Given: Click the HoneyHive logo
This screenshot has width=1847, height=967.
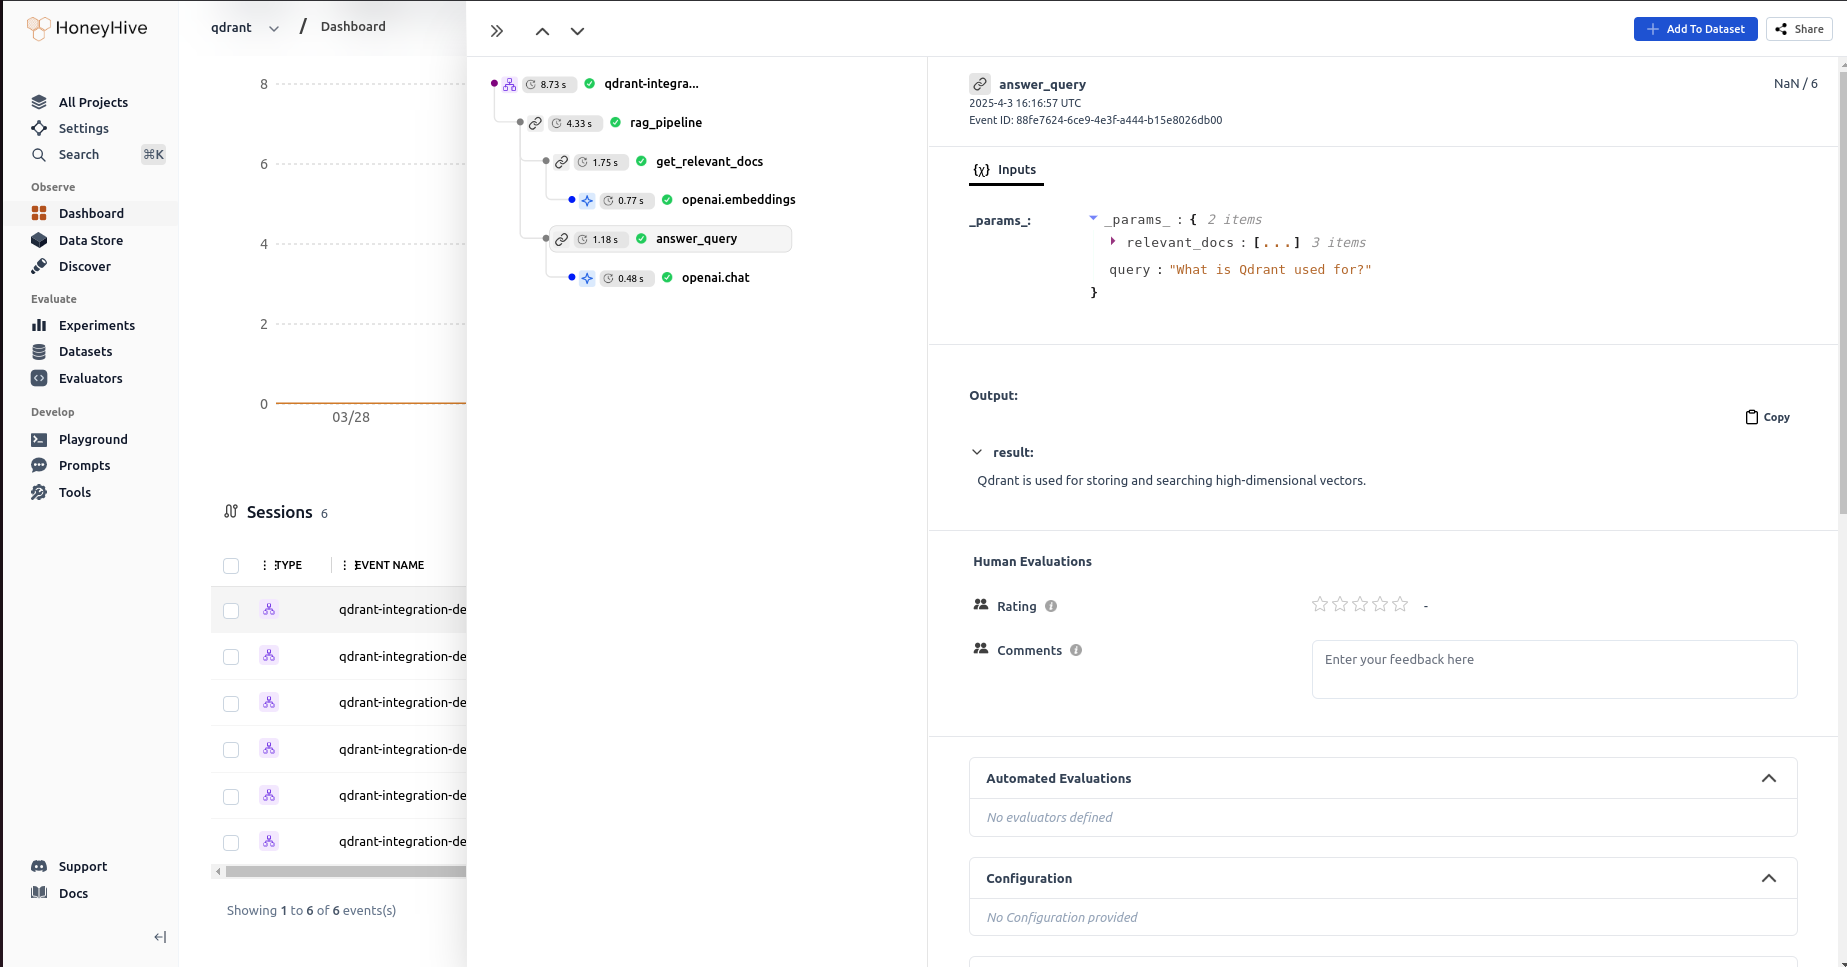Looking at the screenshot, I should tap(87, 28).
